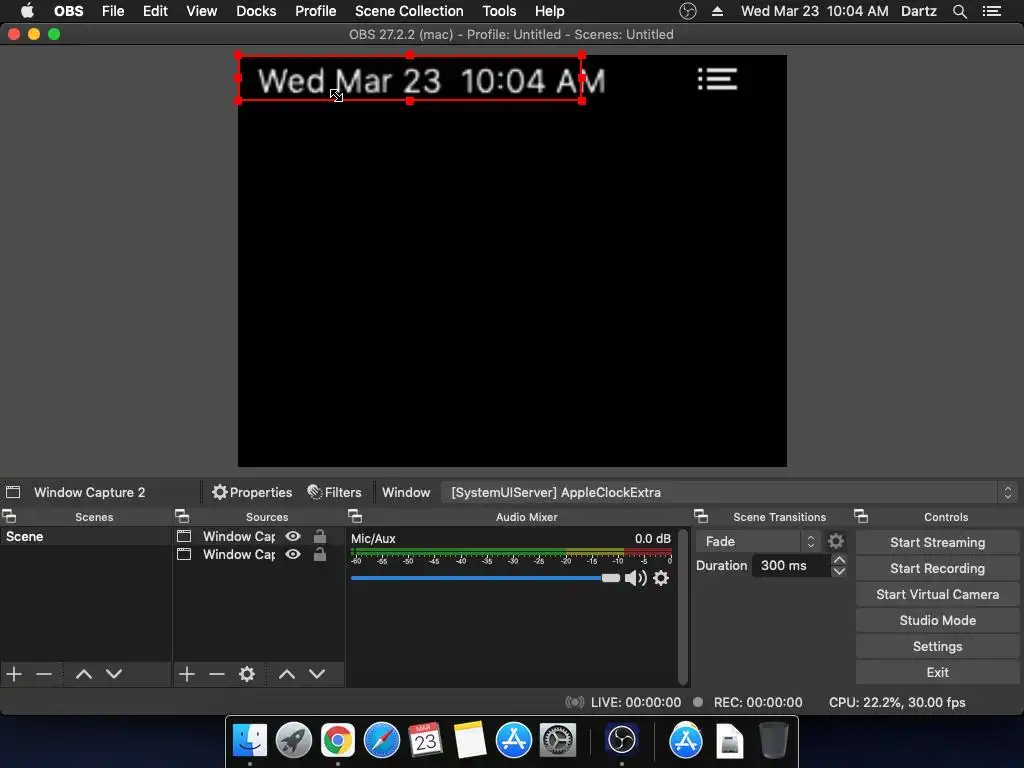Hide the second Window Capture source
This screenshot has height=768, width=1024.
(x=293, y=554)
